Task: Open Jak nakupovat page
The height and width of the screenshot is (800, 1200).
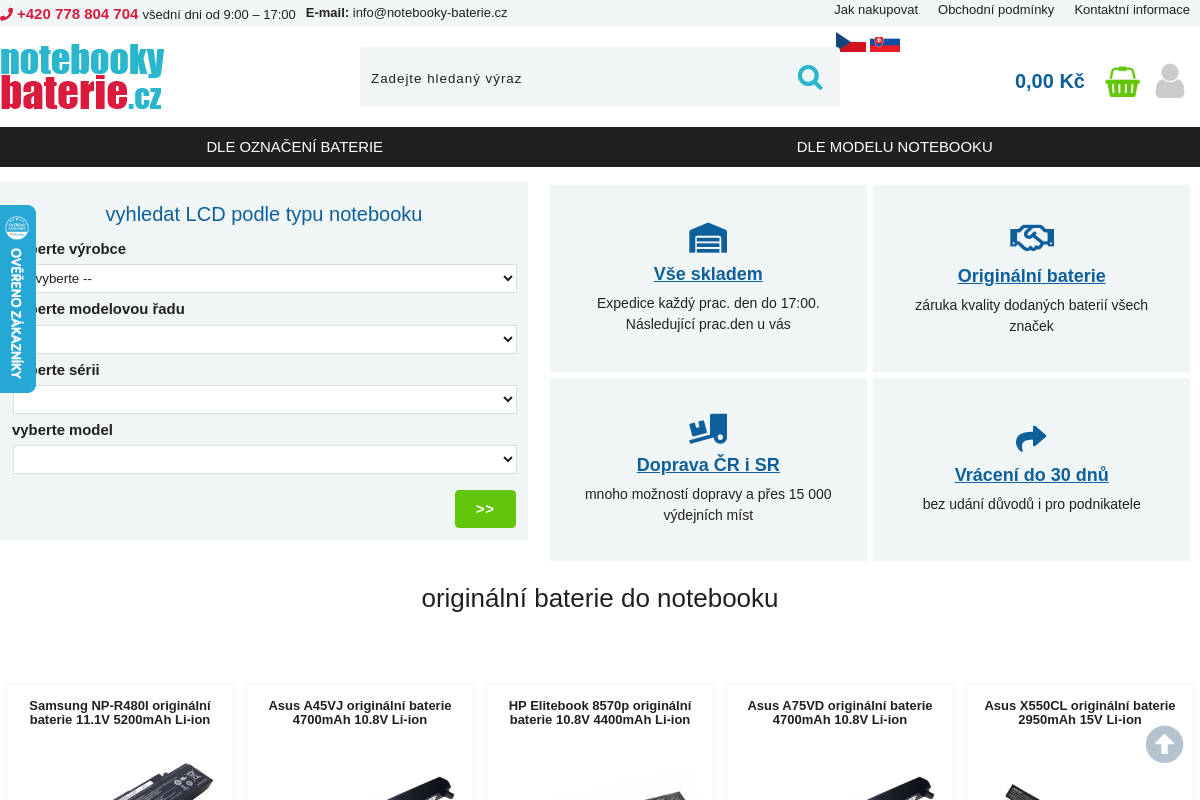Action: (876, 10)
